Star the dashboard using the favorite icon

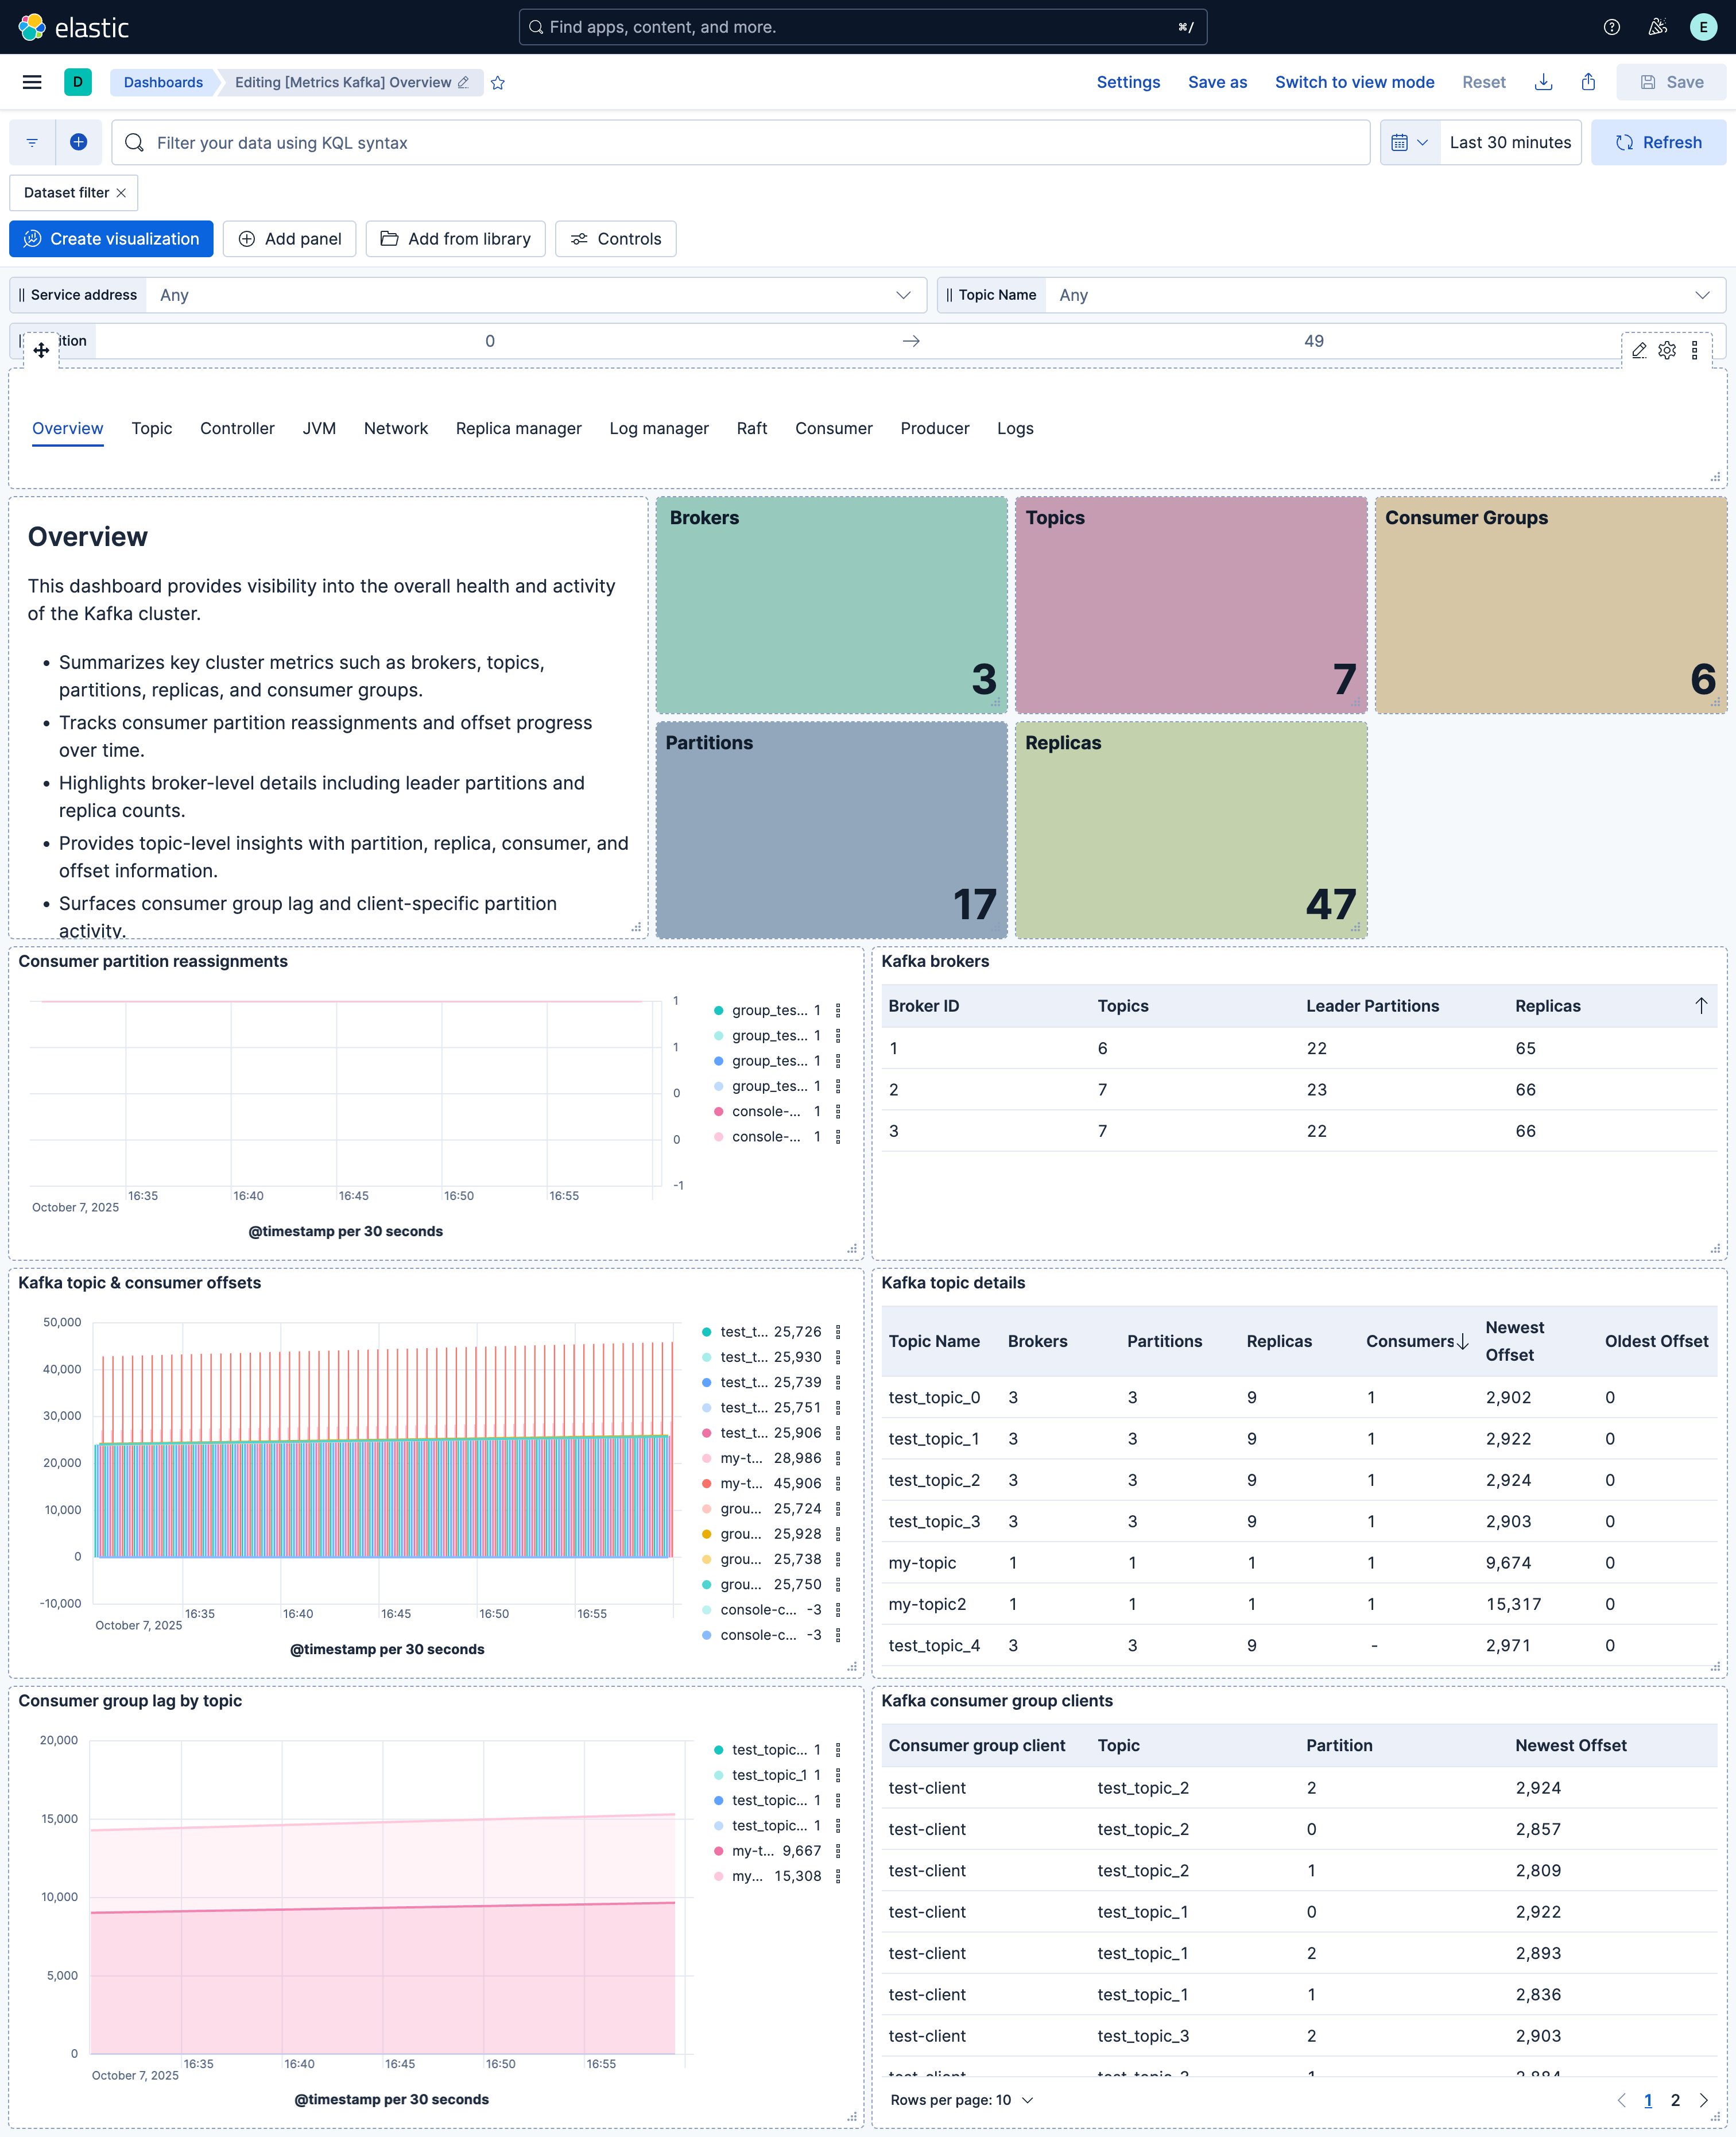(x=498, y=83)
